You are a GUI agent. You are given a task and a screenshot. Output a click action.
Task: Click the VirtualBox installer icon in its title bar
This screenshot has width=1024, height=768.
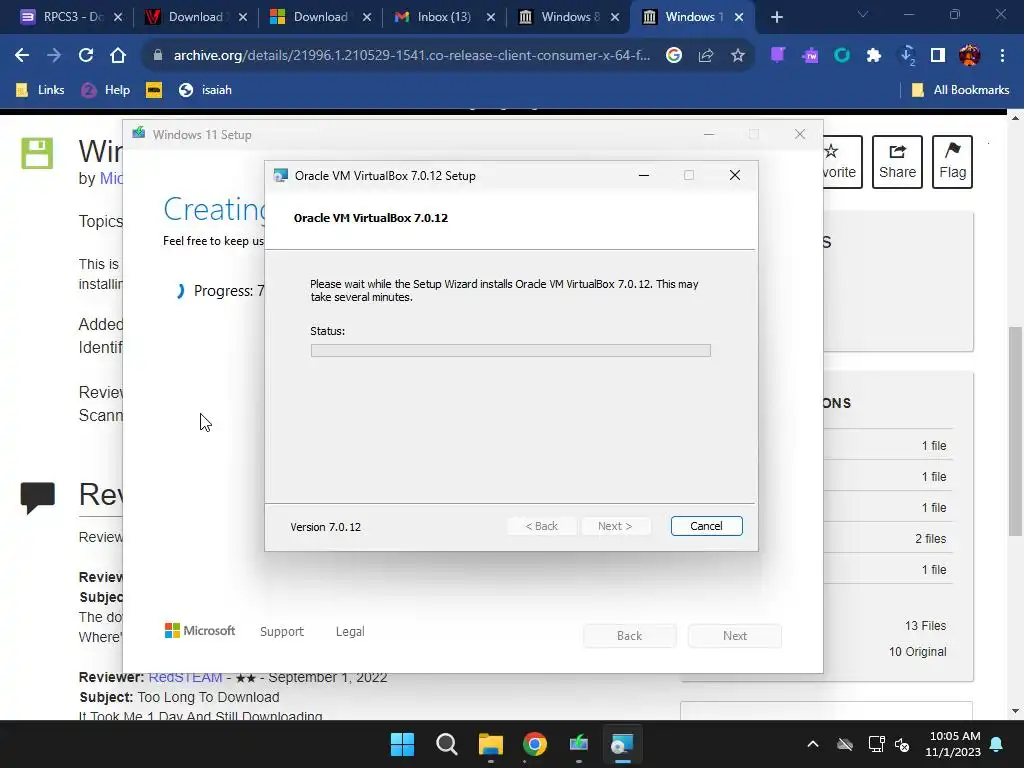[281, 175]
